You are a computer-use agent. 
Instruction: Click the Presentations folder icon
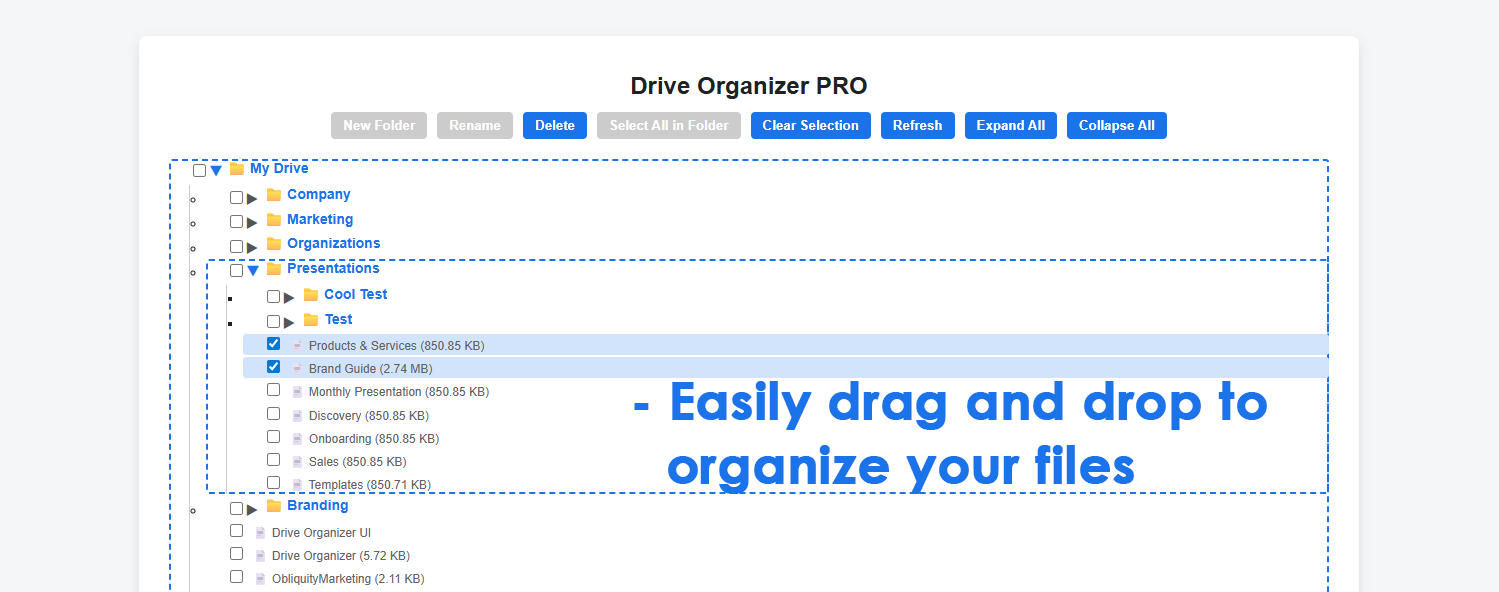tap(274, 268)
